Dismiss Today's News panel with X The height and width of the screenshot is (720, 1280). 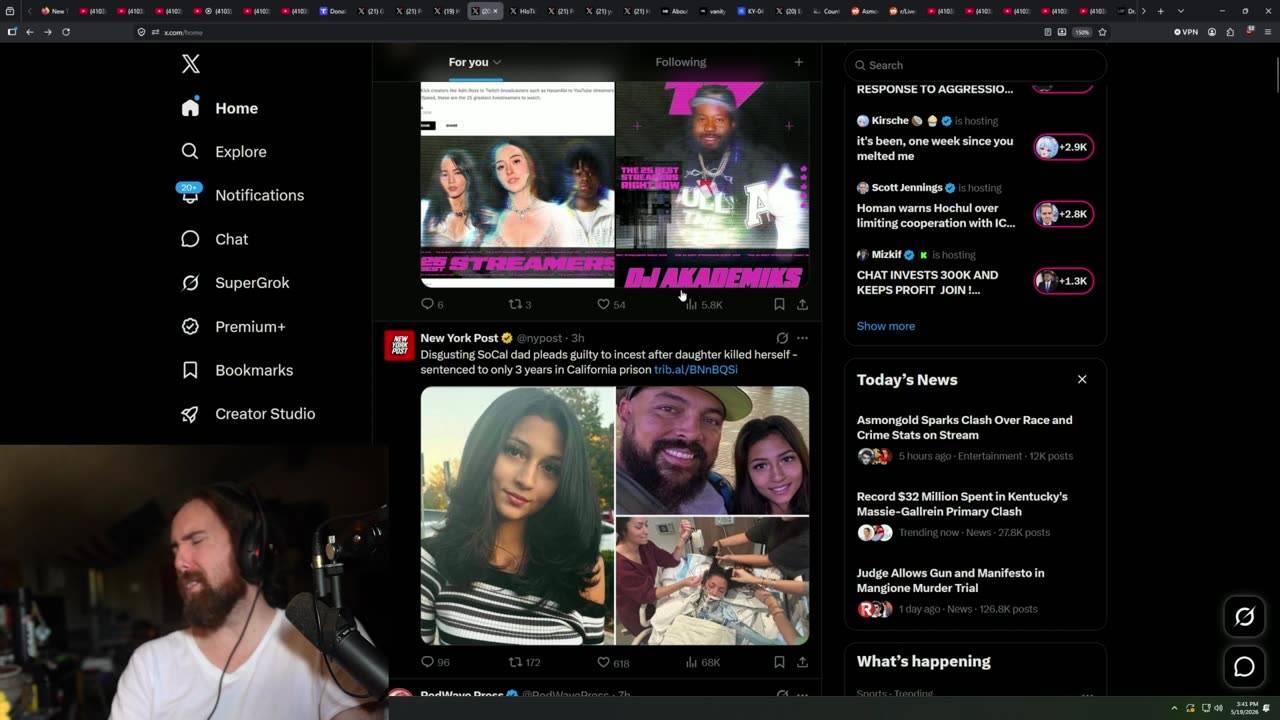[1082, 379]
